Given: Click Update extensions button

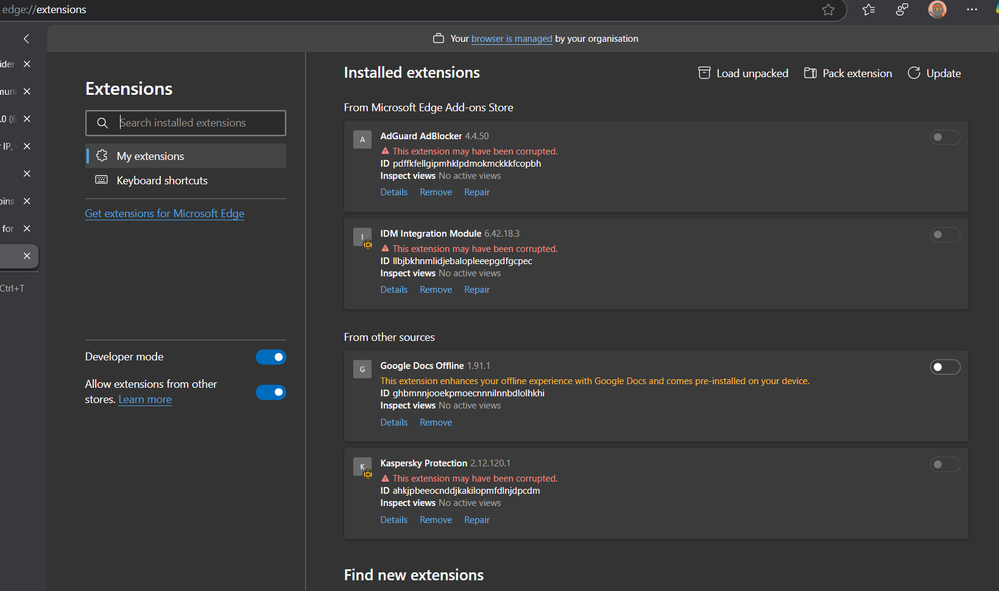Looking at the screenshot, I should 934,73.
